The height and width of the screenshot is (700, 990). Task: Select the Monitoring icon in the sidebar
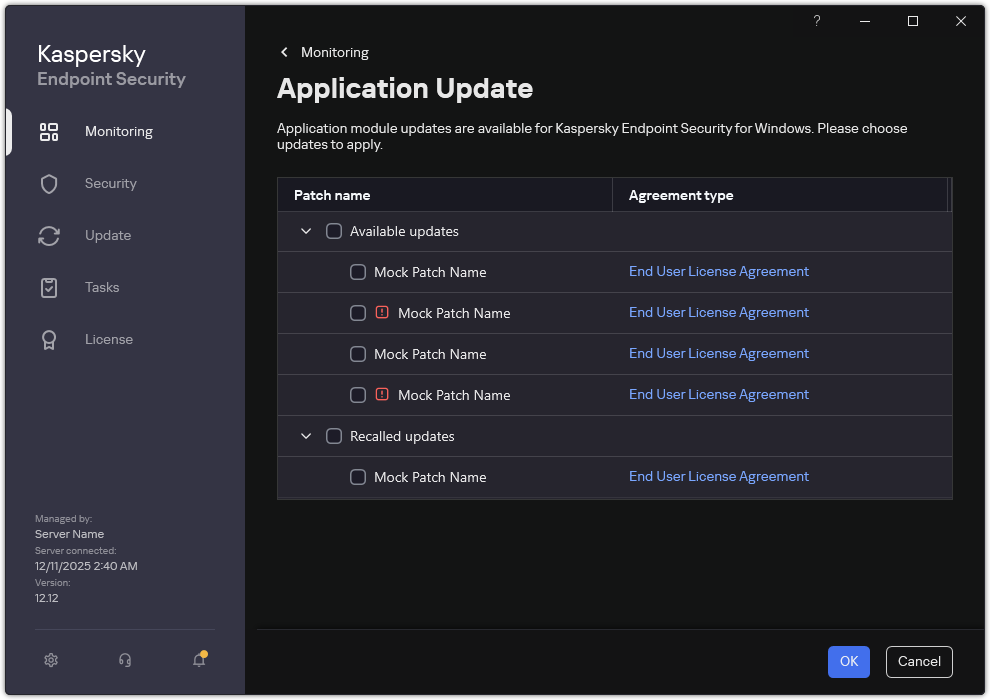coord(49,131)
